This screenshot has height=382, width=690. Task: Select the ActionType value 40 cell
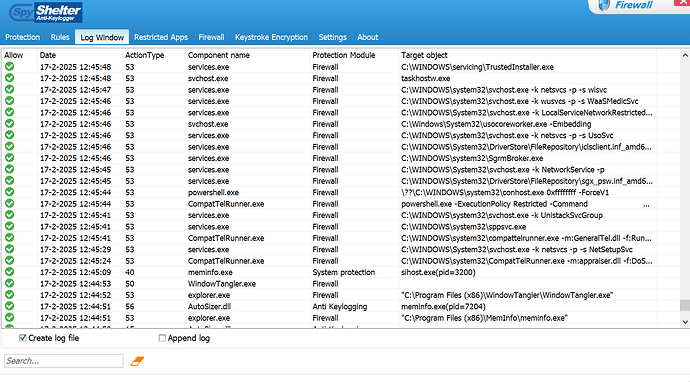129,272
